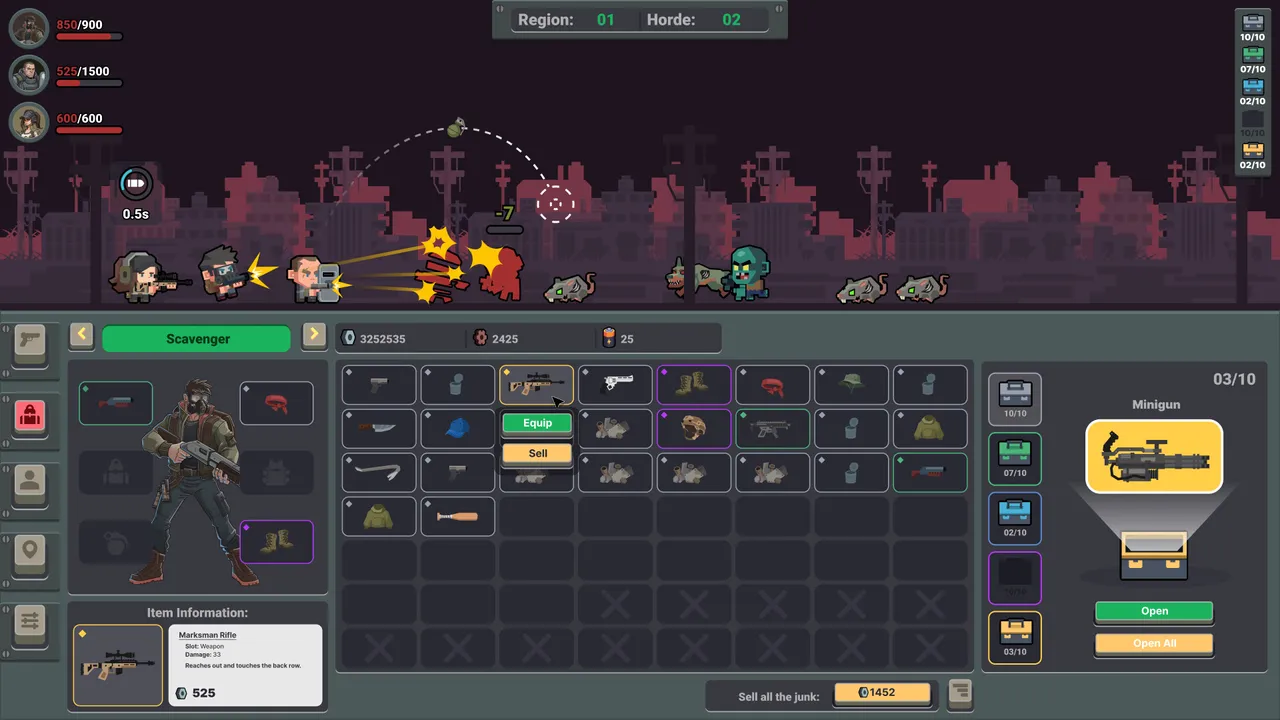The image size is (1280, 720).
Task: Click the Marksman Rifle price 525
Action: [196, 693]
